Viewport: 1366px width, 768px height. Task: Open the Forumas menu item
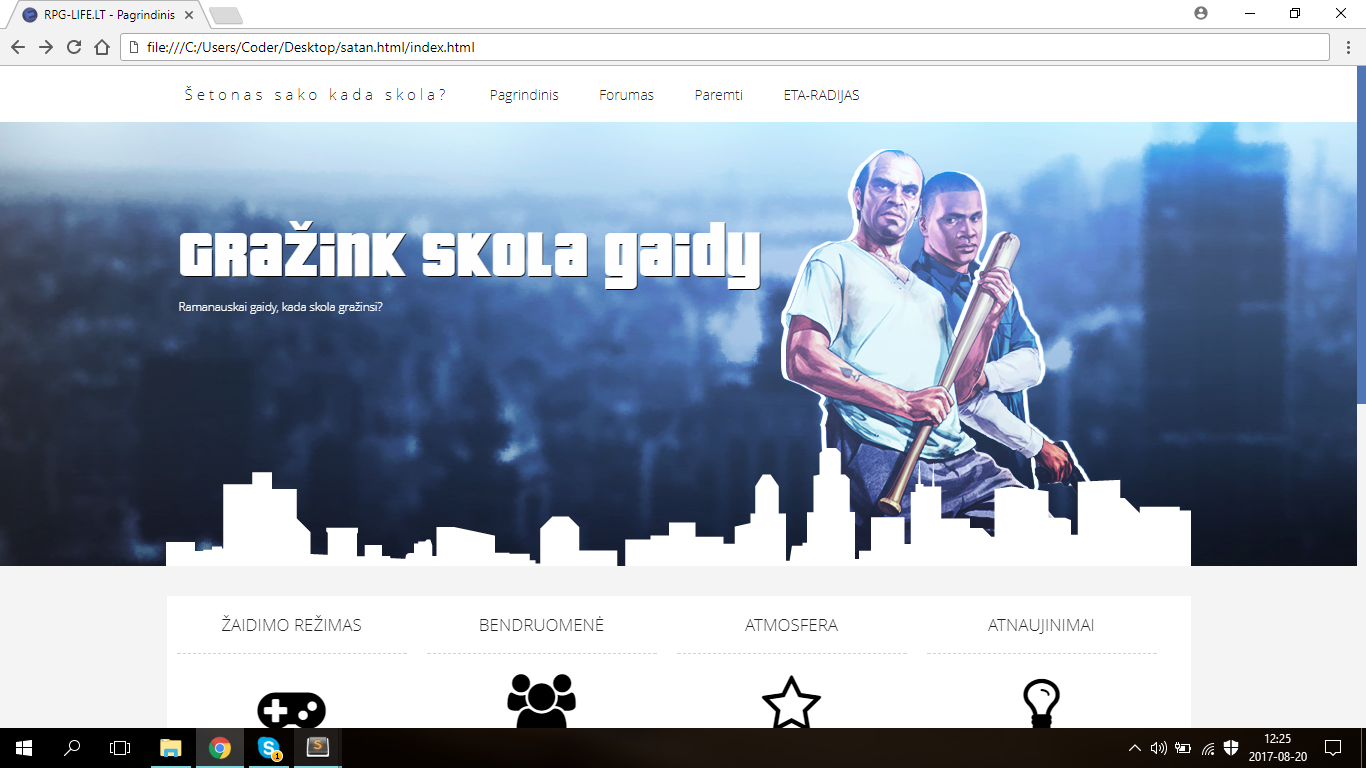tap(627, 95)
